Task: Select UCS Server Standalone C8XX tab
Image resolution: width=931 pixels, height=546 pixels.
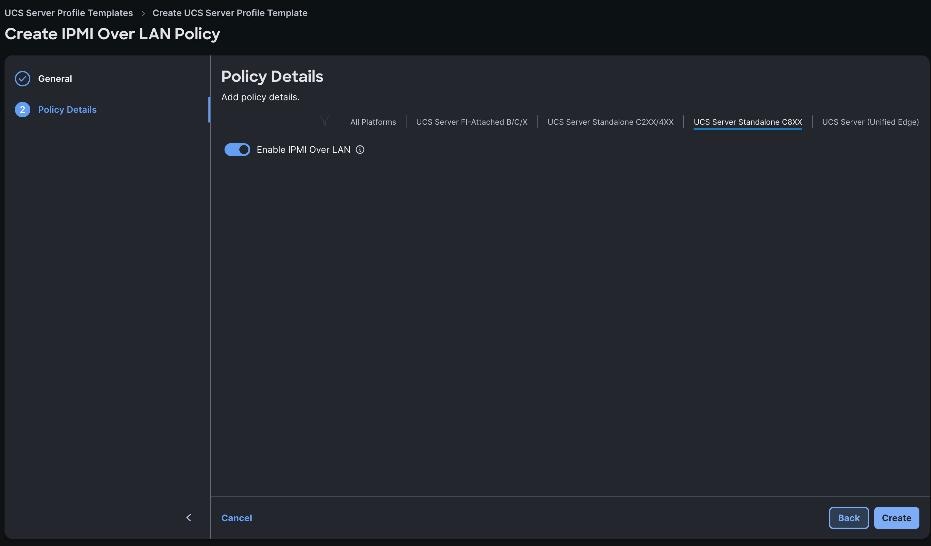Action: coord(748,122)
